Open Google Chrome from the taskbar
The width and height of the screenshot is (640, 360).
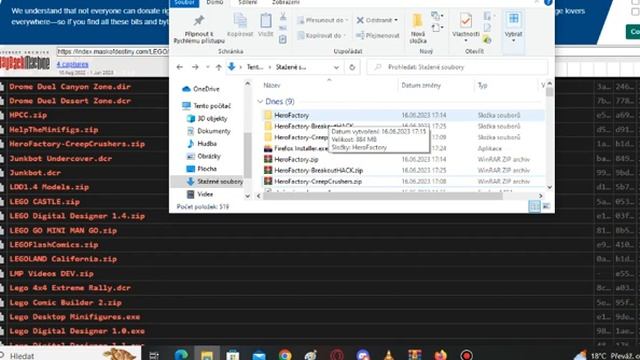[285, 355]
